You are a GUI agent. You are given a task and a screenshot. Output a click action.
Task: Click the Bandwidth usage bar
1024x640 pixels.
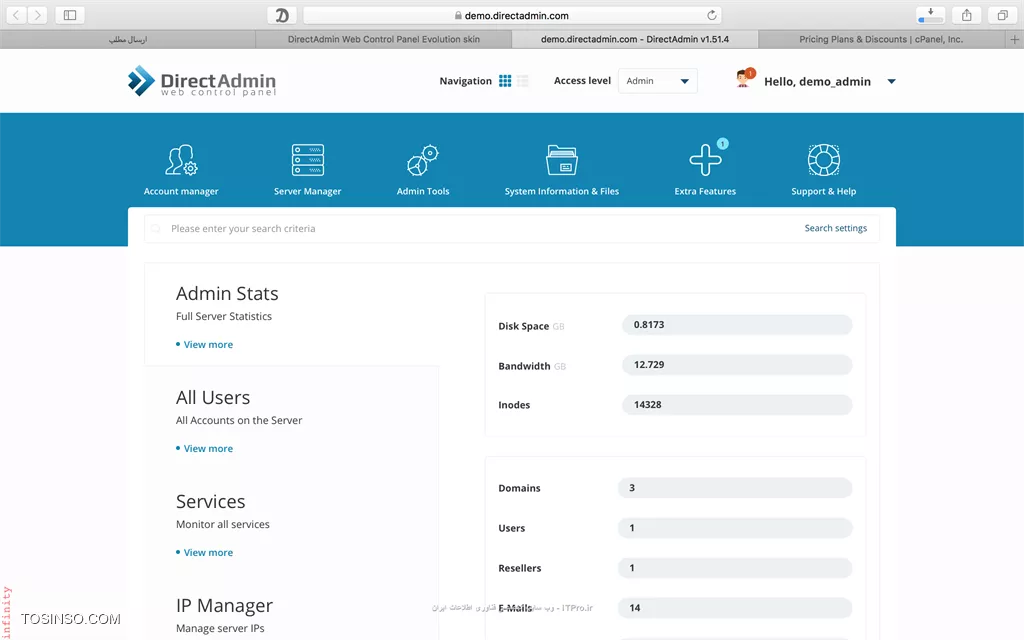click(x=737, y=364)
